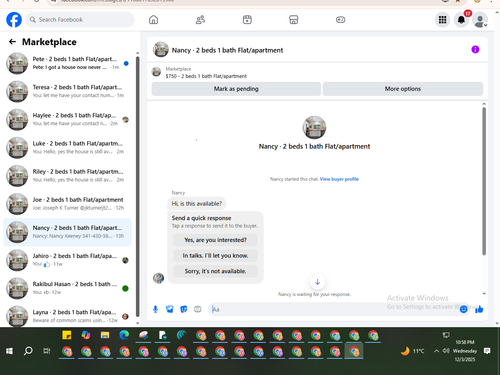The width and height of the screenshot is (500, 375).
Task: Open Jahiro's conversation in the list
Action: tap(67, 260)
